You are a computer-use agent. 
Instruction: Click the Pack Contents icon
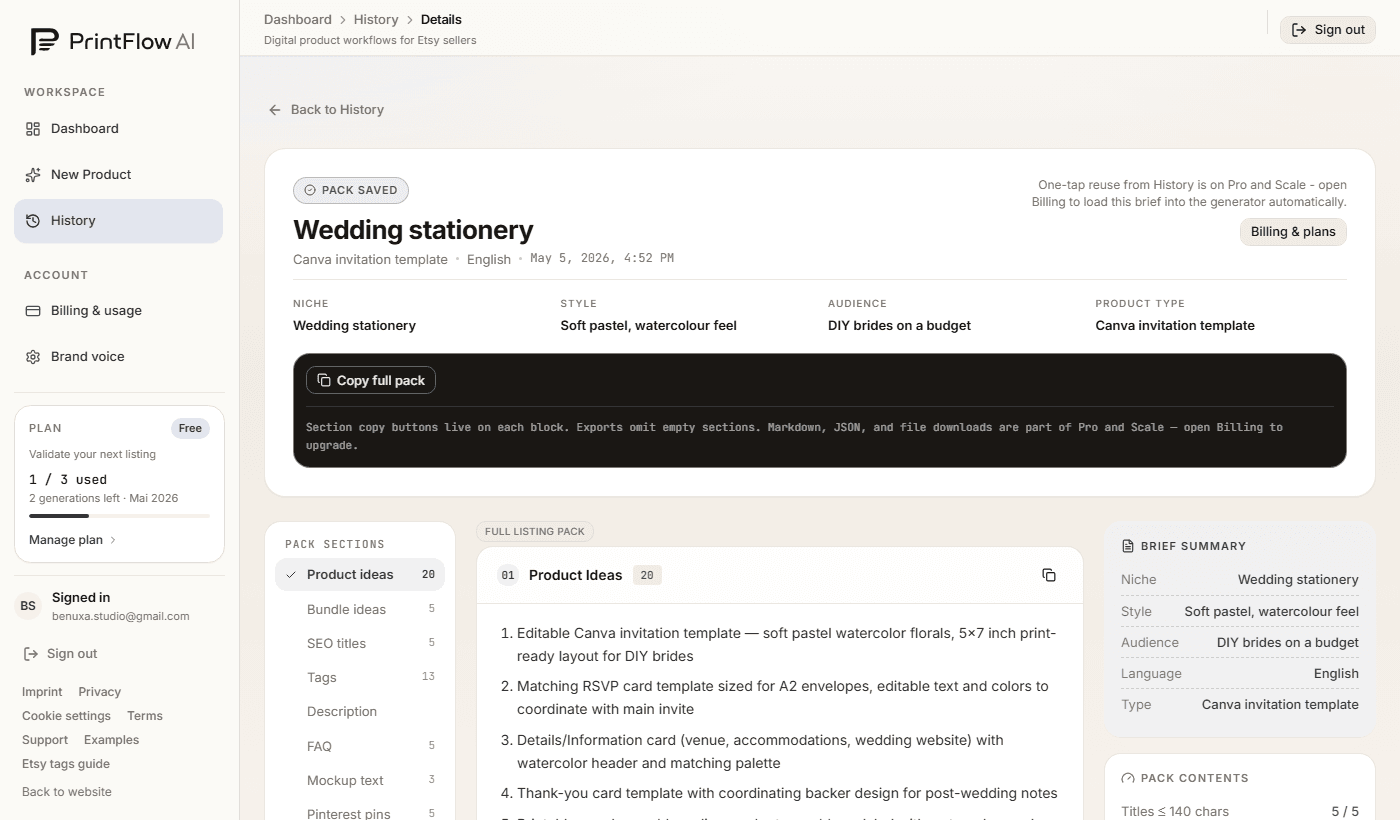tap(1128, 778)
